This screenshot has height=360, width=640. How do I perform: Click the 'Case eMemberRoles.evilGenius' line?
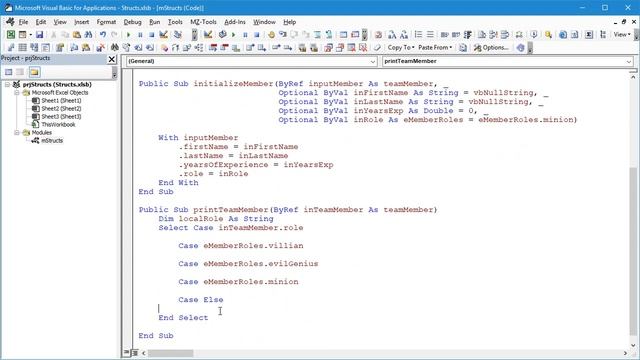point(248,264)
